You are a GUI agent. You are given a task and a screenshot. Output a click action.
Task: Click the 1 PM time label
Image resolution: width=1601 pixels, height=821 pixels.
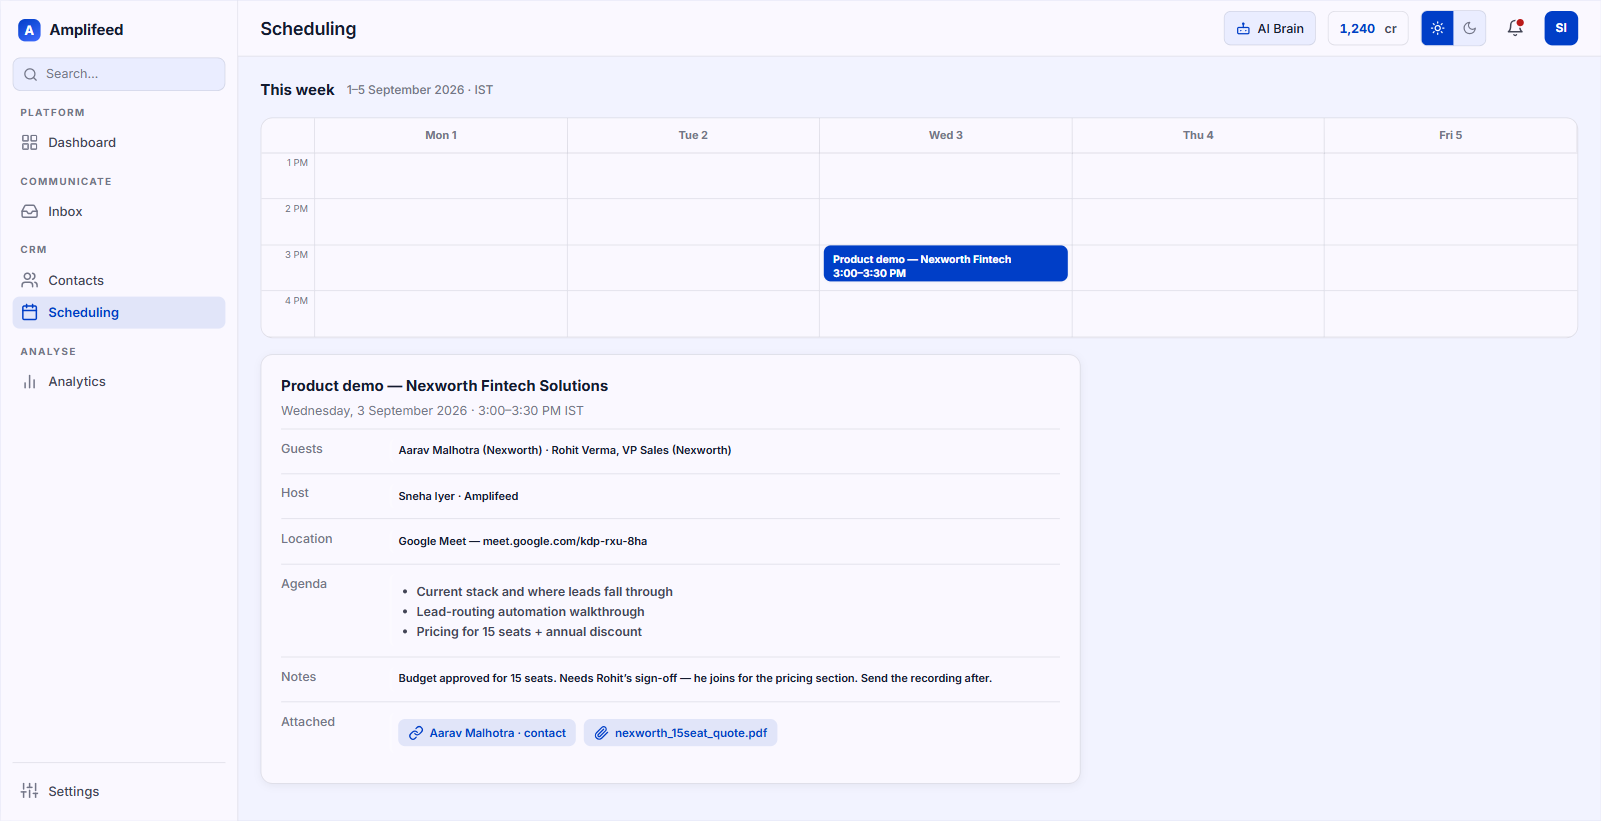[297, 163]
